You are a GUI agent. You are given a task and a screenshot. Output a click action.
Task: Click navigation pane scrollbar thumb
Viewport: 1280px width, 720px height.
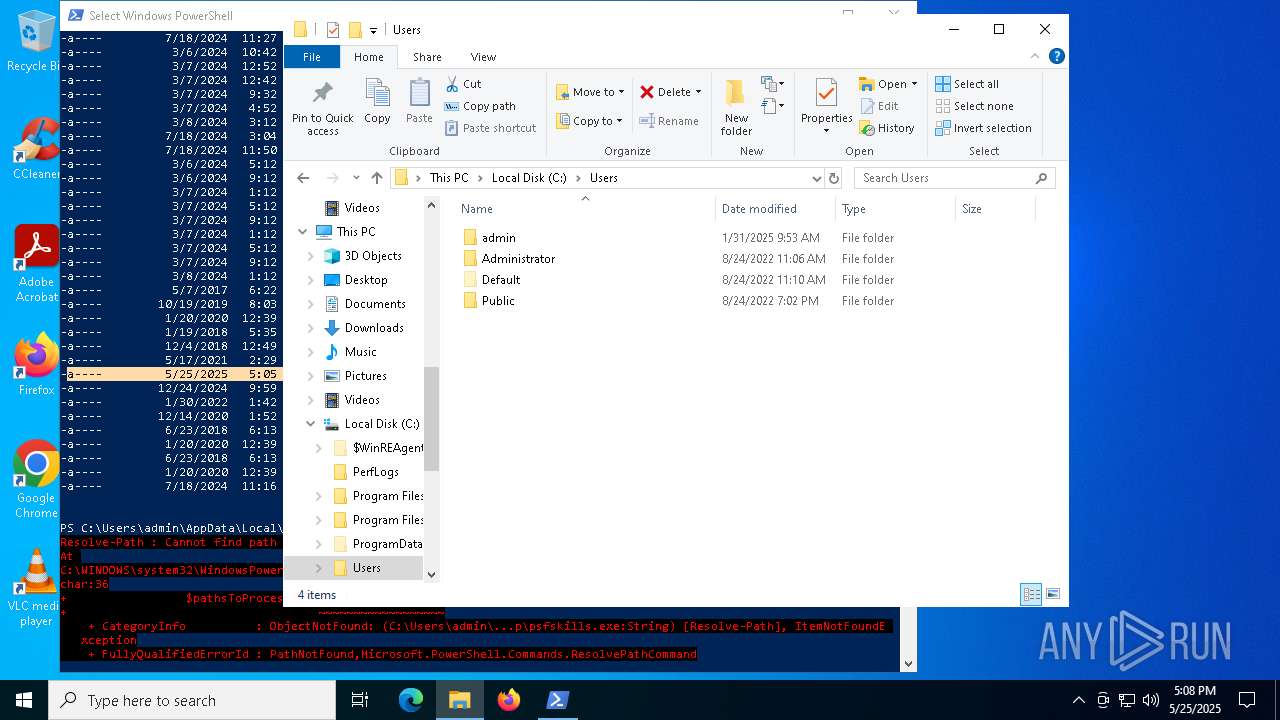[x=432, y=418]
